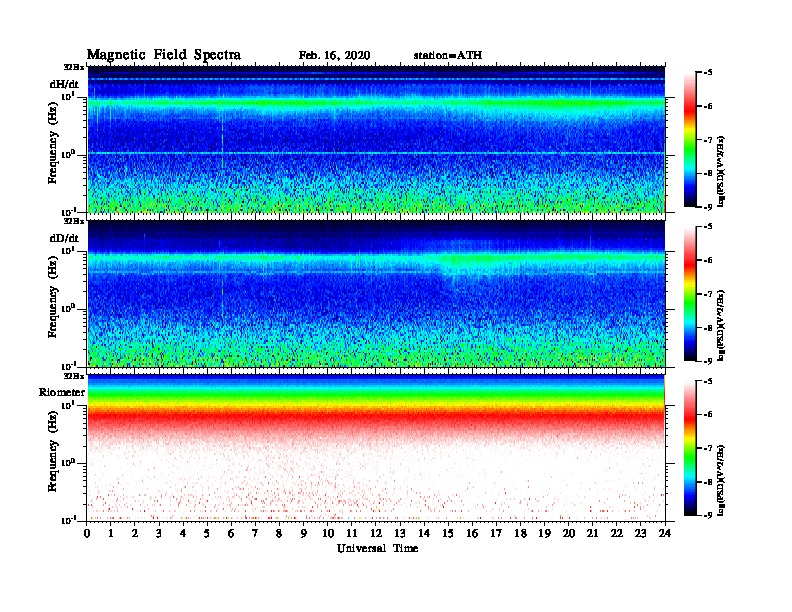Click the hour 16 tick label on time axis
The width and height of the screenshot is (792, 612).
tap(472, 533)
